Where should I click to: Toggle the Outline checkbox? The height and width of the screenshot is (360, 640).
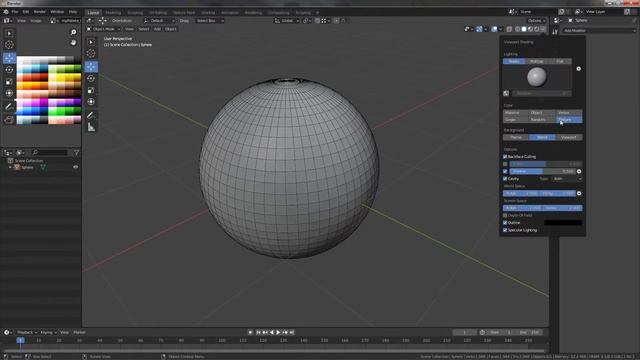[505, 223]
